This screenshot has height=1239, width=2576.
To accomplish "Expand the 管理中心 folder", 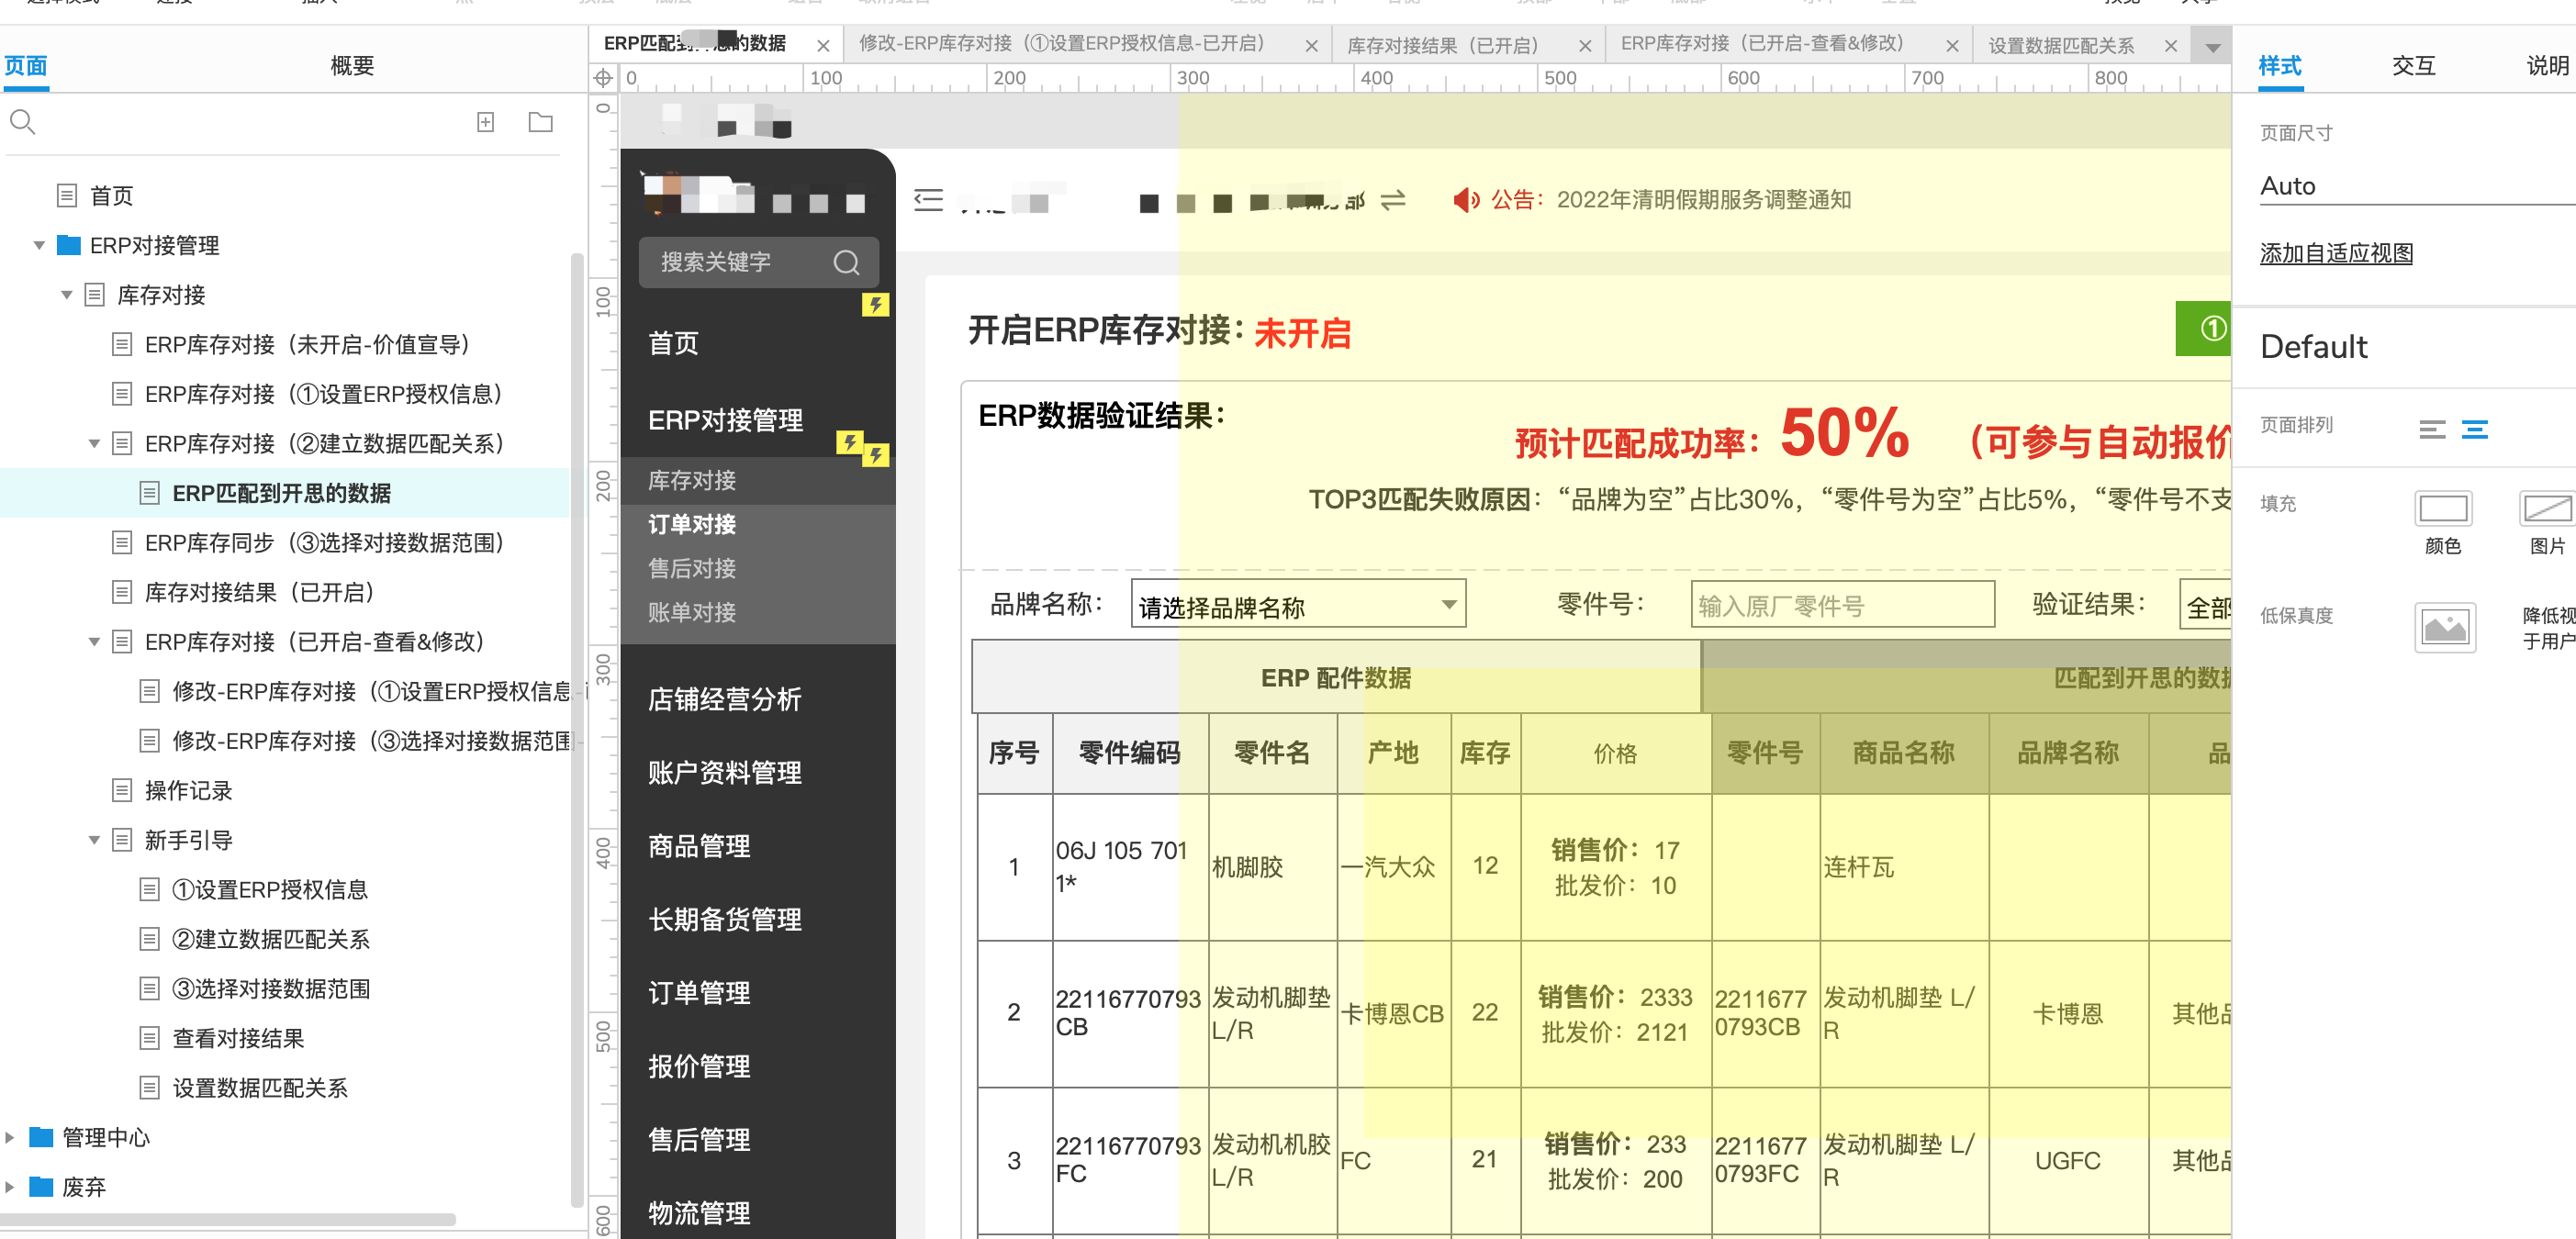I will 10,1137.
